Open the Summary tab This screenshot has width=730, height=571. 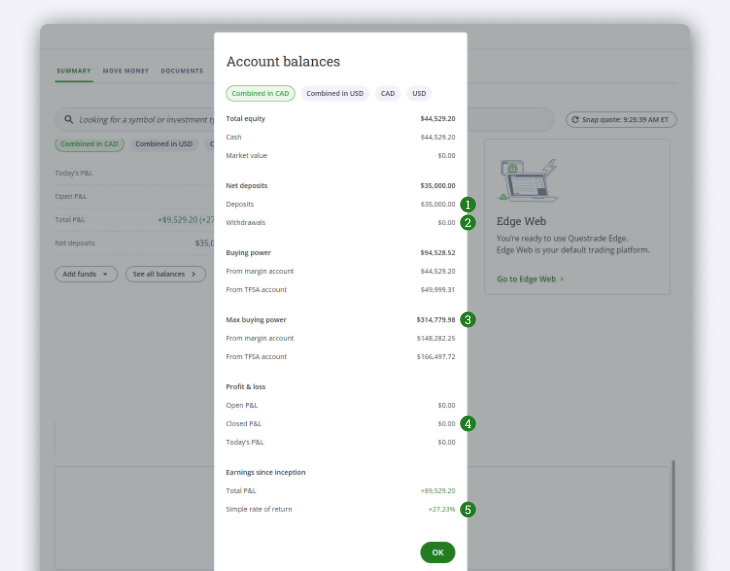click(x=74, y=71)
